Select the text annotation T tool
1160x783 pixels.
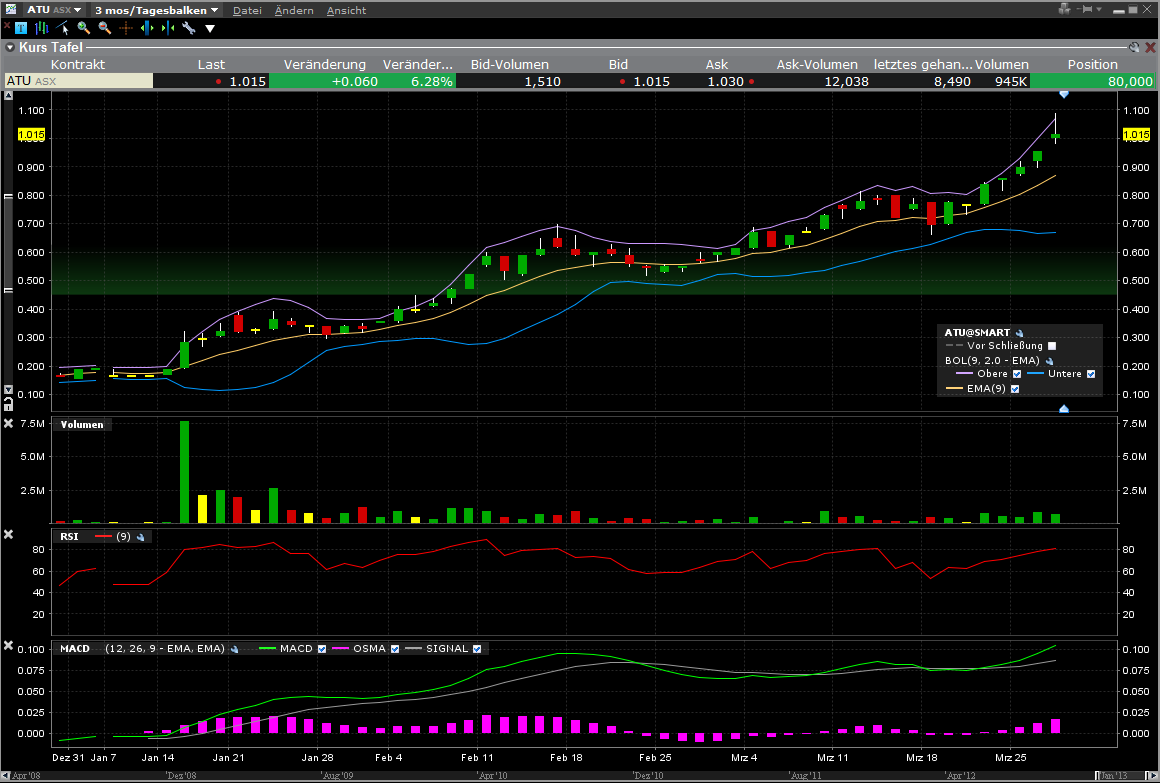coord(21,28)
